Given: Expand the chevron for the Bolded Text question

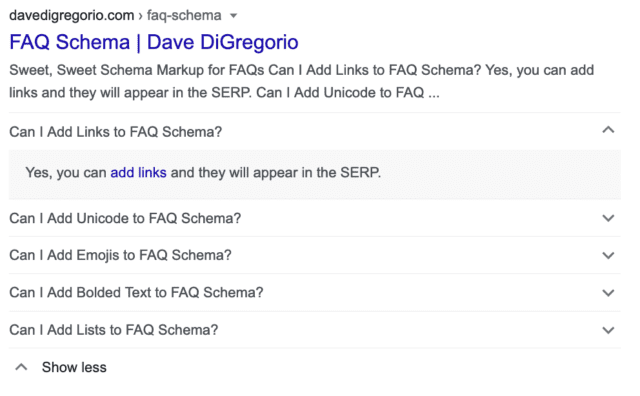Looking at the screenshot, I should pyautogui.click(x=608, y=293).
